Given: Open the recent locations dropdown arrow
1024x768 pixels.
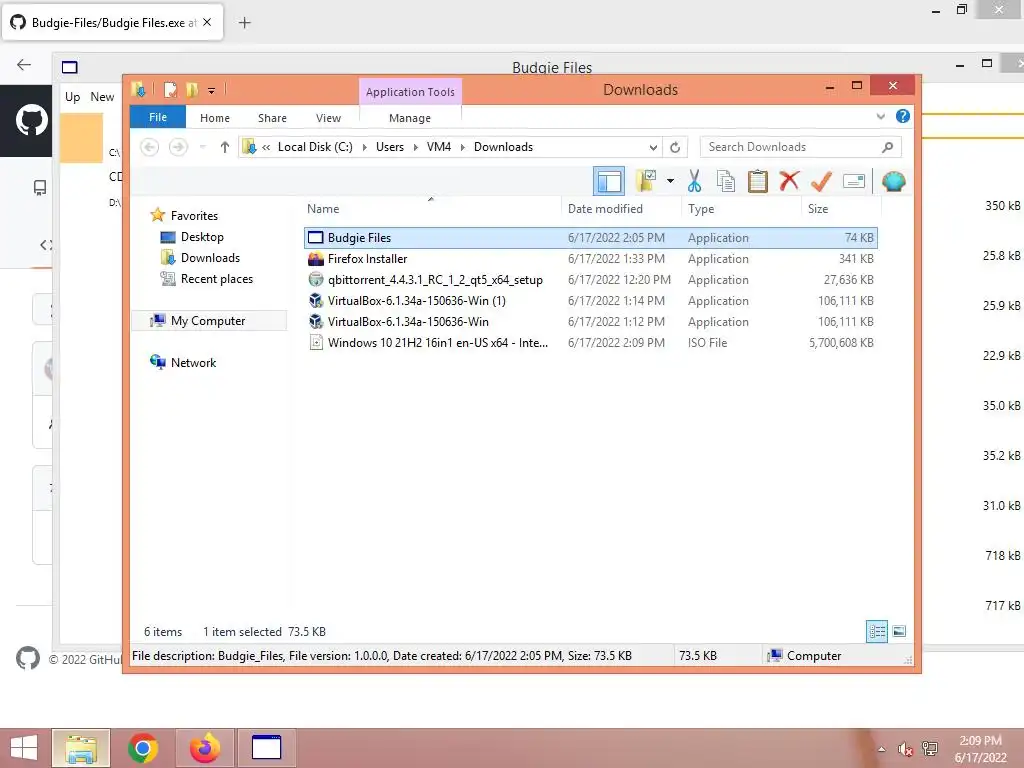Looking at the screenshot, I should 202,147.
